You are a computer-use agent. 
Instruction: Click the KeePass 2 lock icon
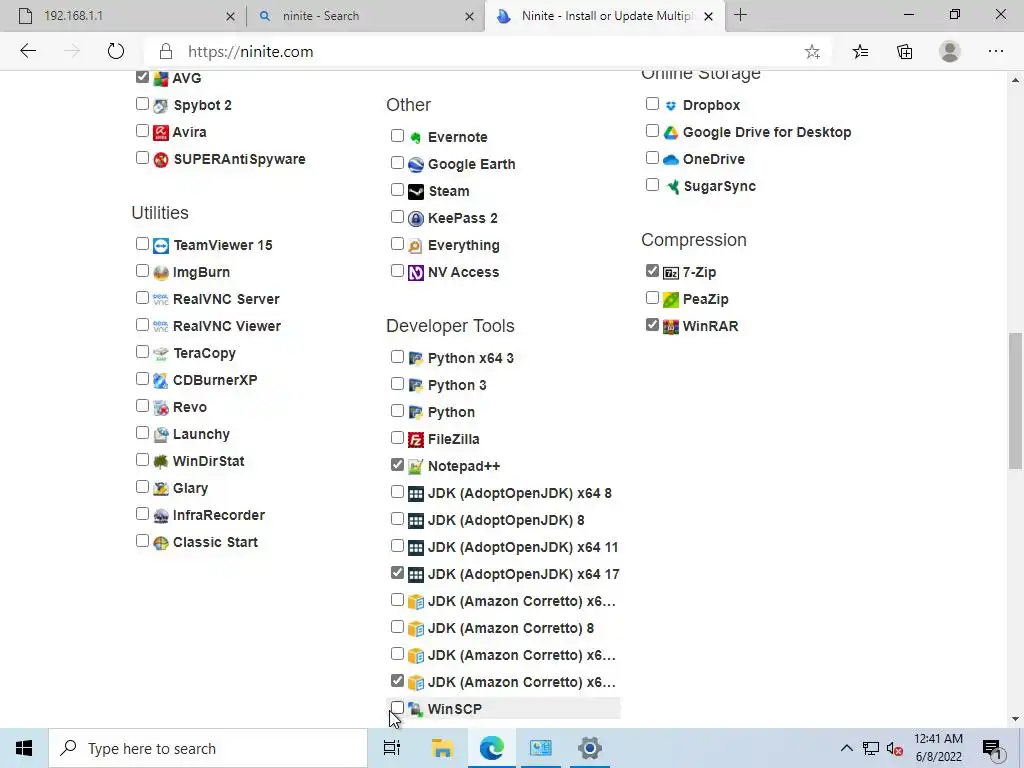416,219
